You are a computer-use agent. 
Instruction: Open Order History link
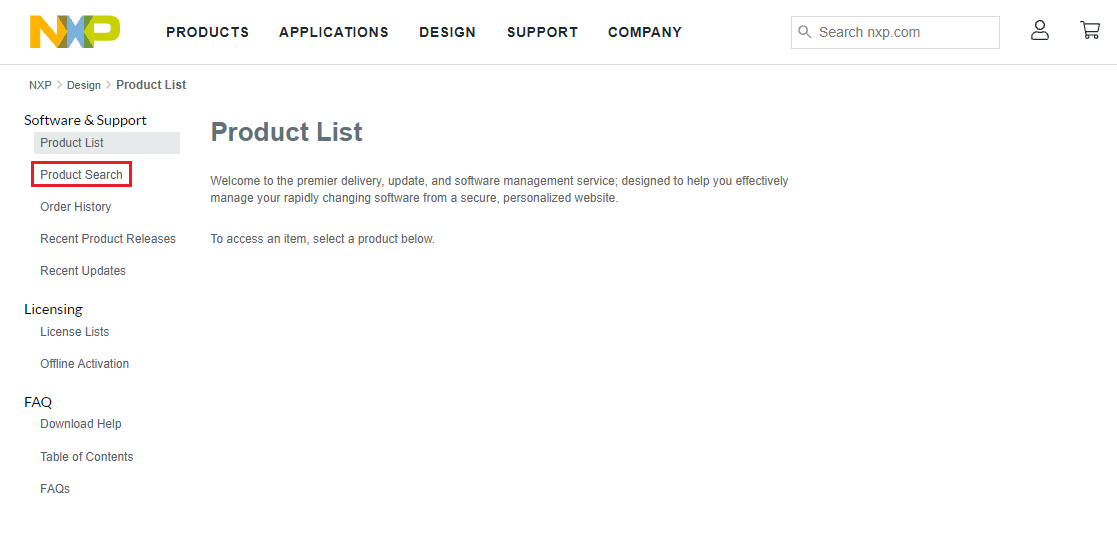pyautogui.click(x=76, y=207)
